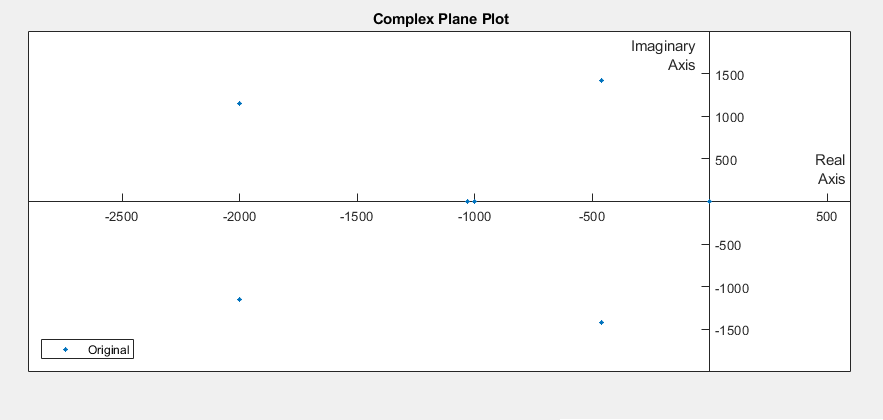The width and height of the screenshot is (883, 420).
Task: Click the 500 tick label on real axis
Action: coord(826,217)
